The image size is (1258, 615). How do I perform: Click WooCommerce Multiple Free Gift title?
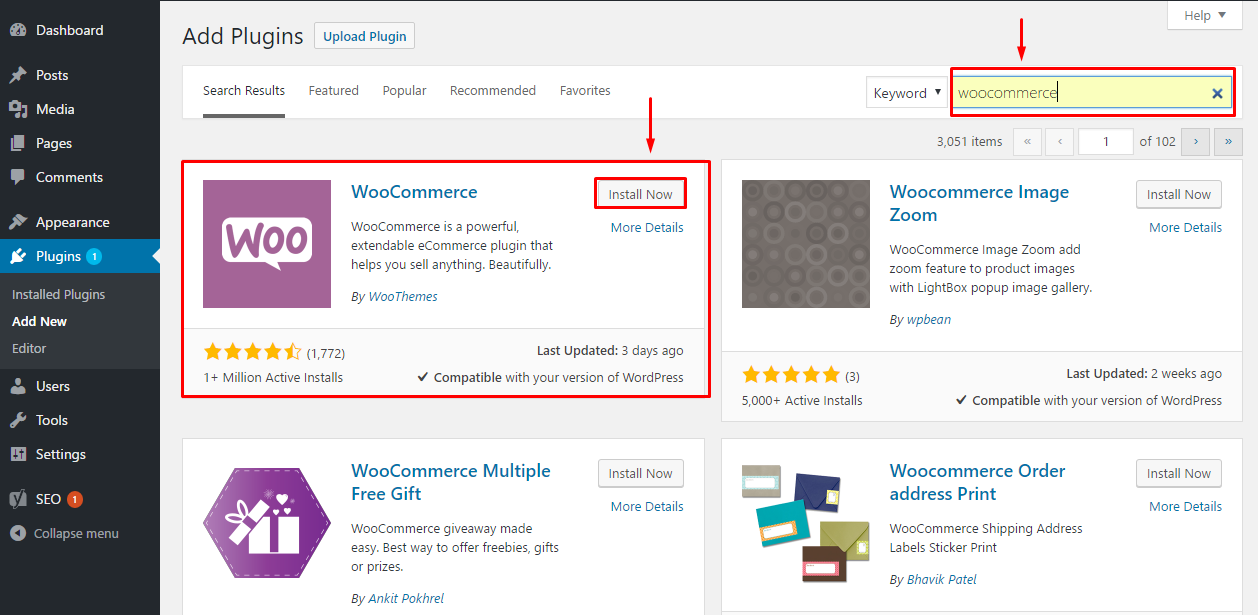(x=451, y=482)
